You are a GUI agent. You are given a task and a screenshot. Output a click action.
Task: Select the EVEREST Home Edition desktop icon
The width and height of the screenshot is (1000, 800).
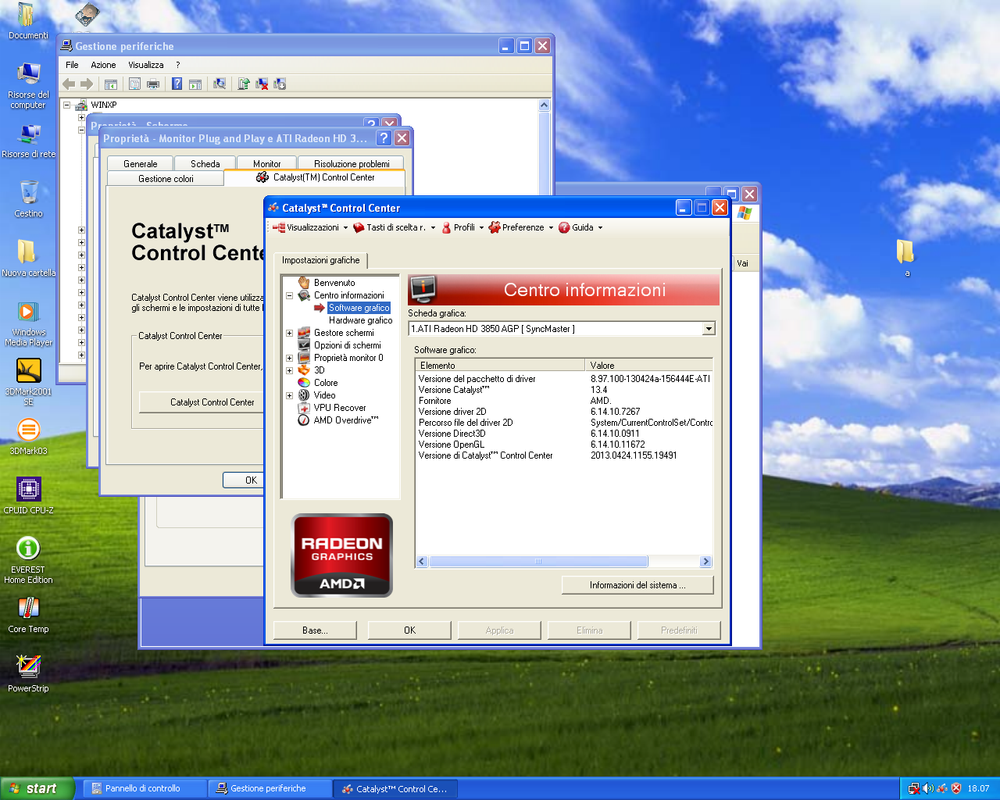pos(28,548)
